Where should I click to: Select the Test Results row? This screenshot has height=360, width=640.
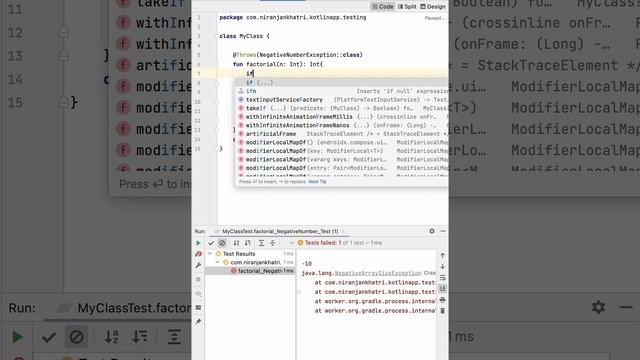tap(250, 253)
